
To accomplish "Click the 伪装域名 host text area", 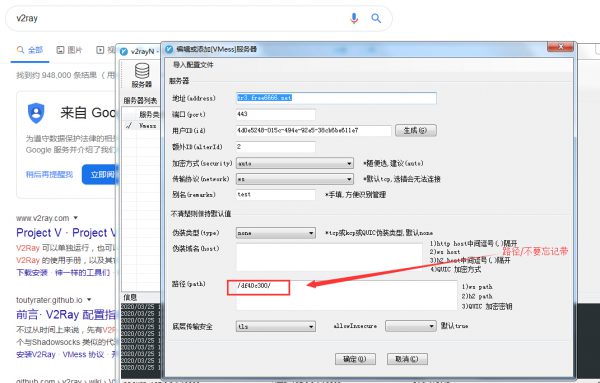I will coord(329,258).
